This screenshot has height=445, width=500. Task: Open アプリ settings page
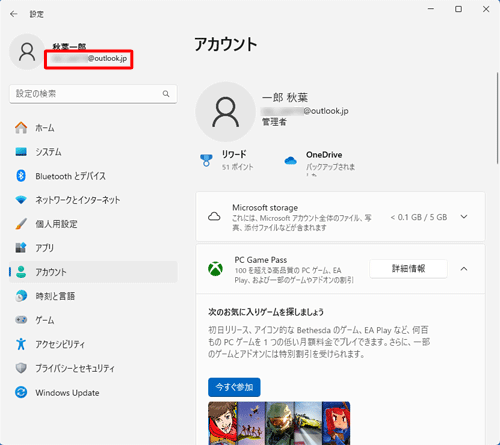[x=93, y=248]
